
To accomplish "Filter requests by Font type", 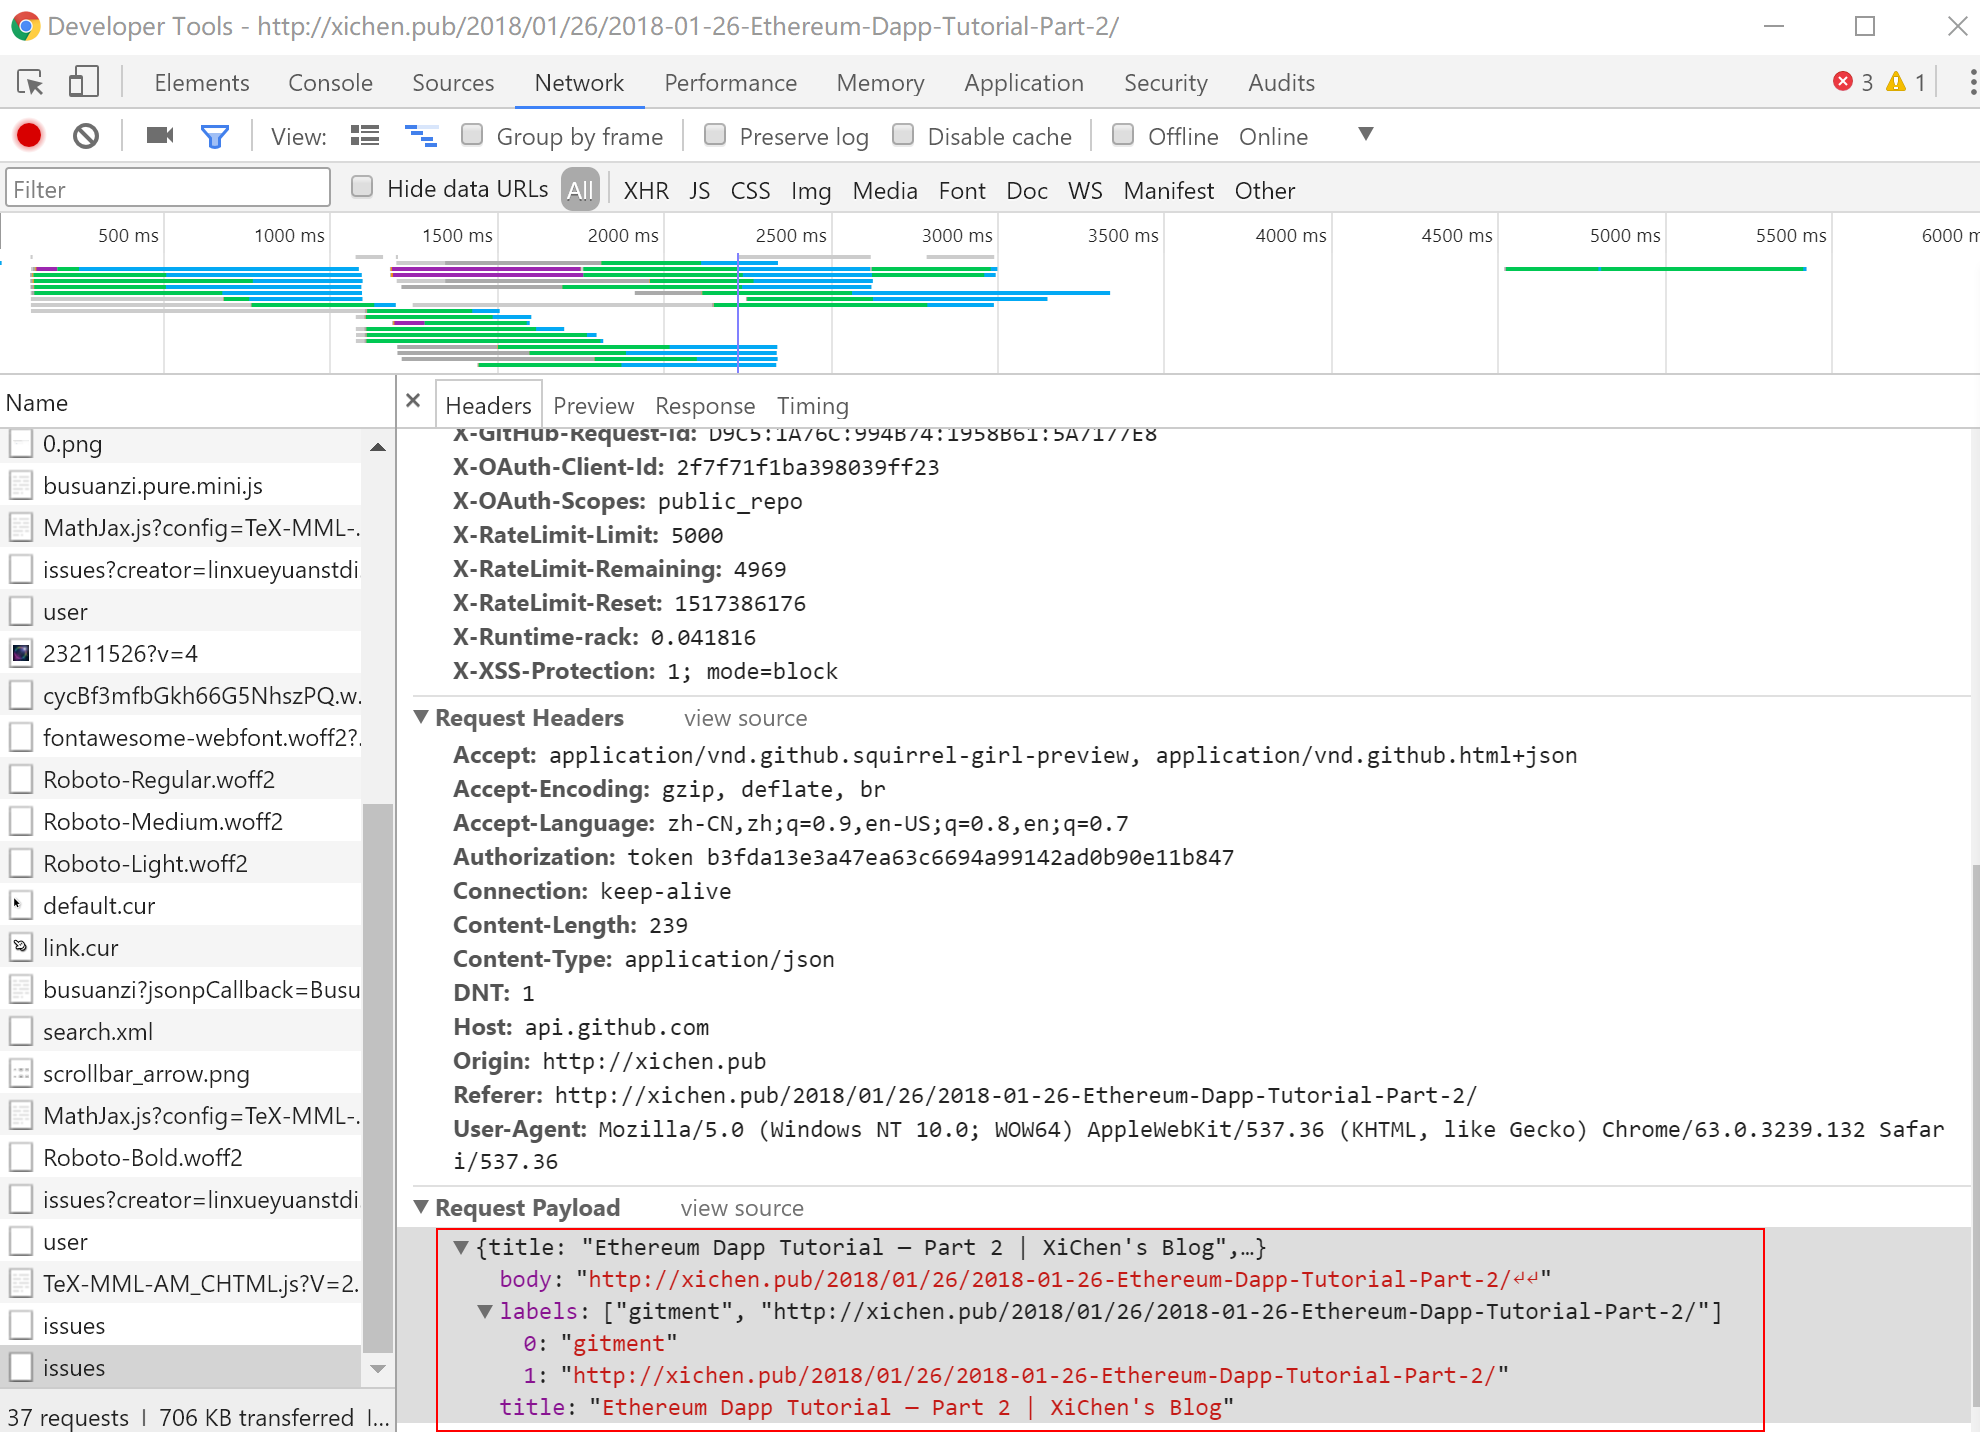I will click(962, 190).
